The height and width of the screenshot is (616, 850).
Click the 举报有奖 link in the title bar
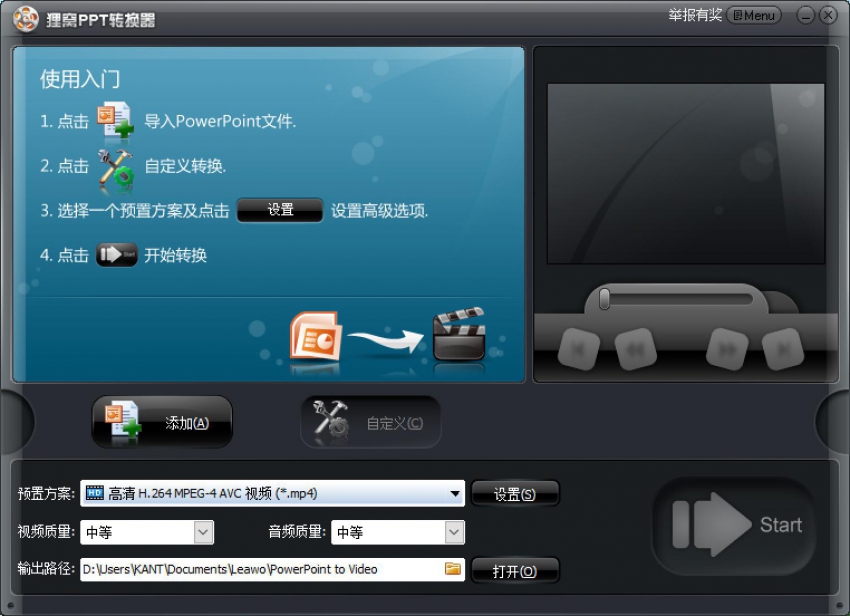point(695,15)
